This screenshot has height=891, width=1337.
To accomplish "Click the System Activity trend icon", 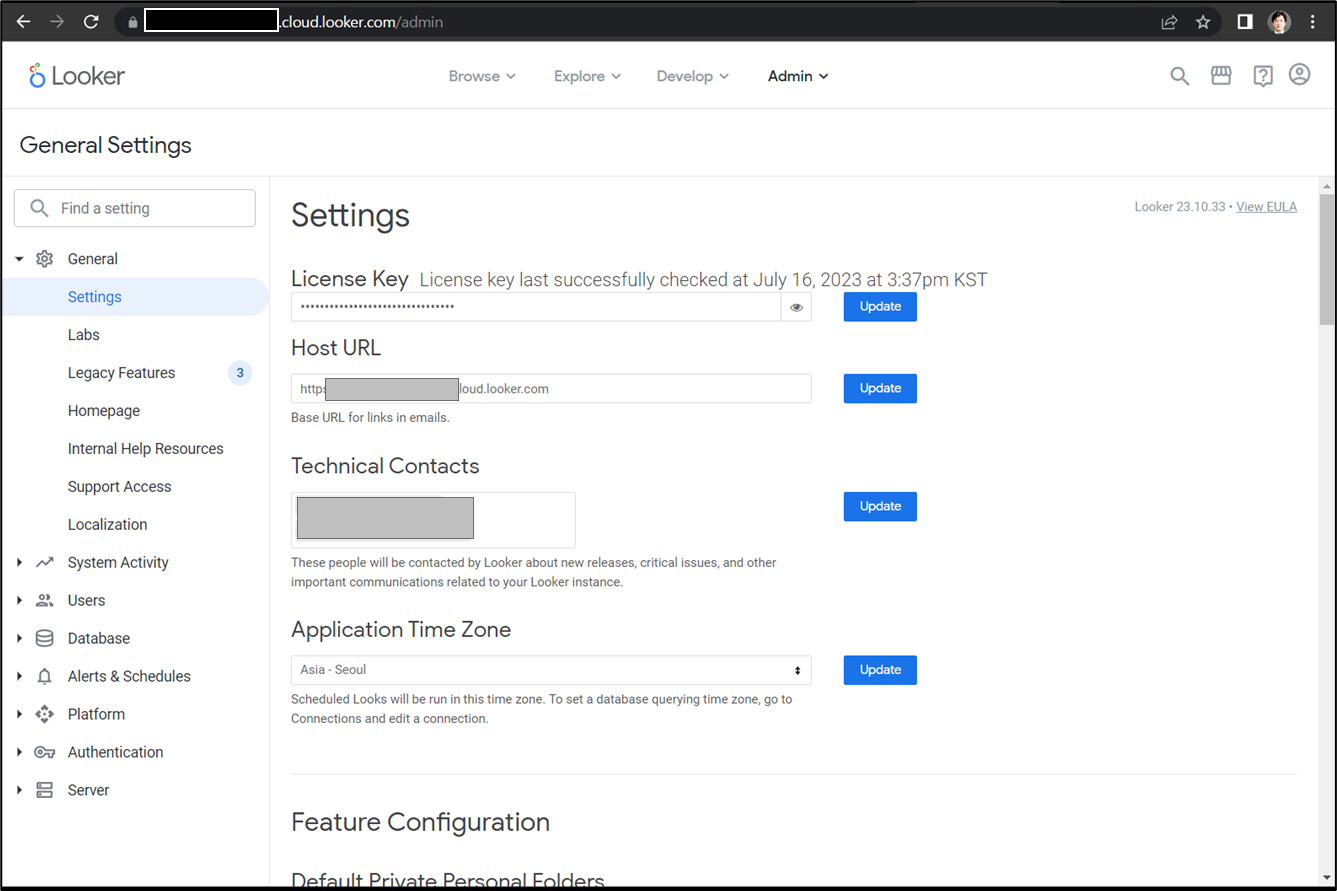I will (45, 563).
